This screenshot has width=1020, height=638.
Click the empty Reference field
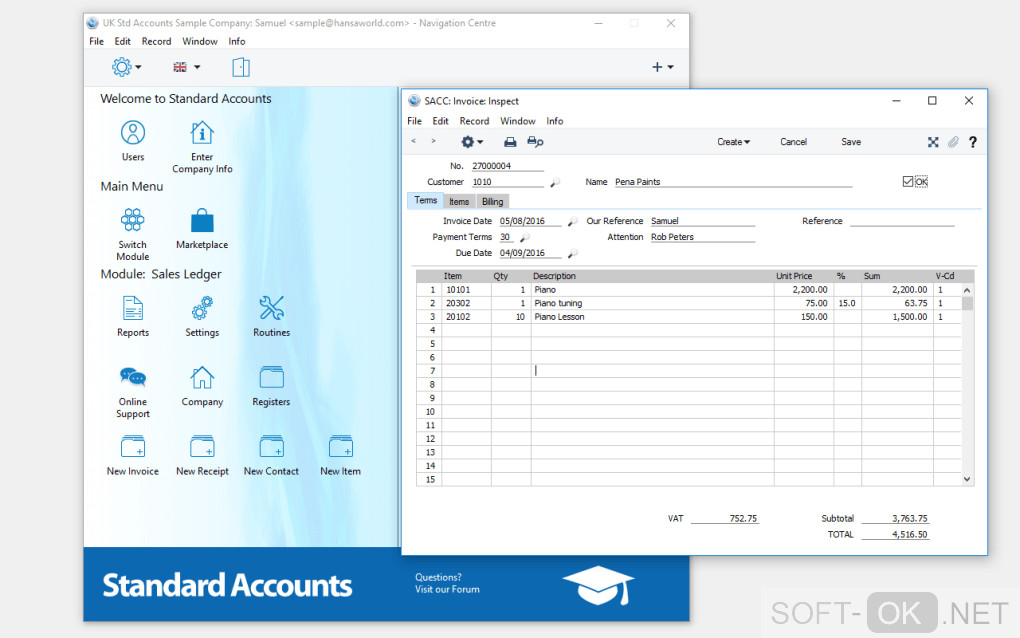[x=902, y=221]
